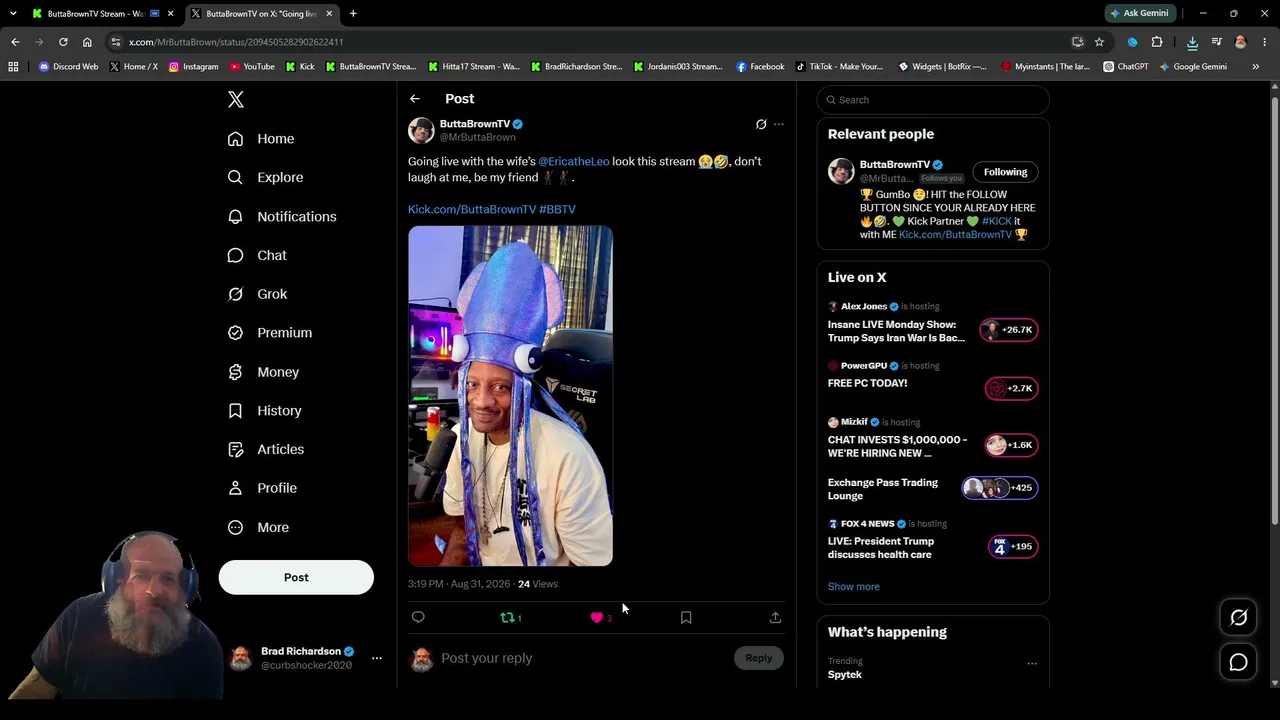Viewport: 1280px width, 720px height.
Task: Click the Reply button
Action: (758, 658)
